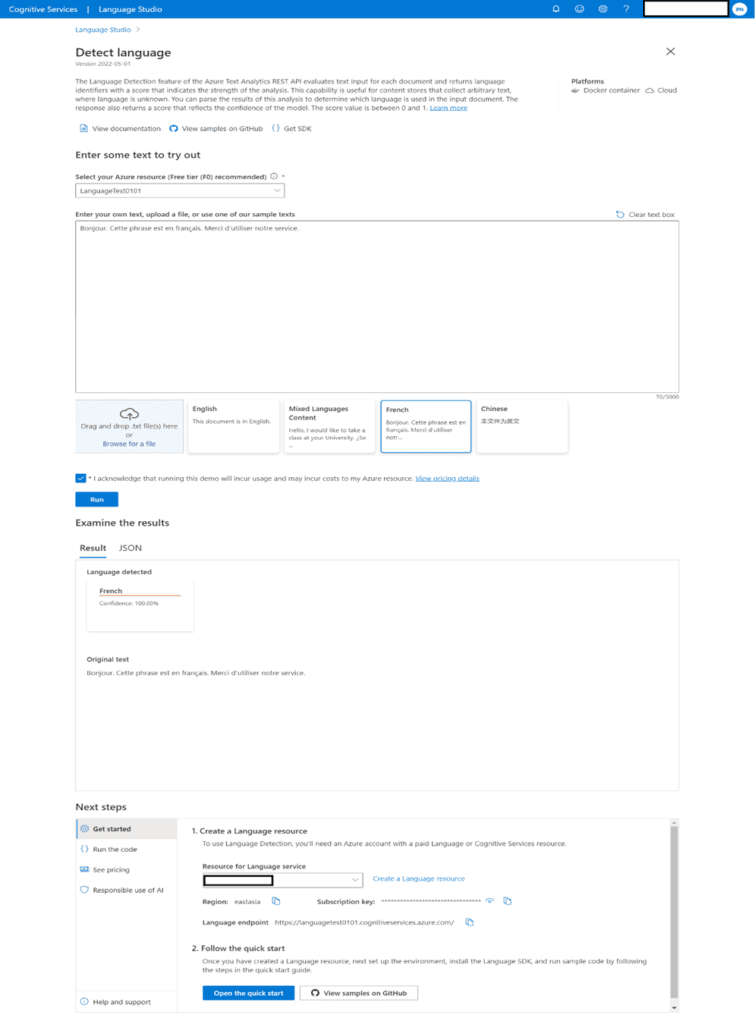Screen dimensions: 755x1024
Task: Open View samples on GitHub link at top
Action: (216, 129)
